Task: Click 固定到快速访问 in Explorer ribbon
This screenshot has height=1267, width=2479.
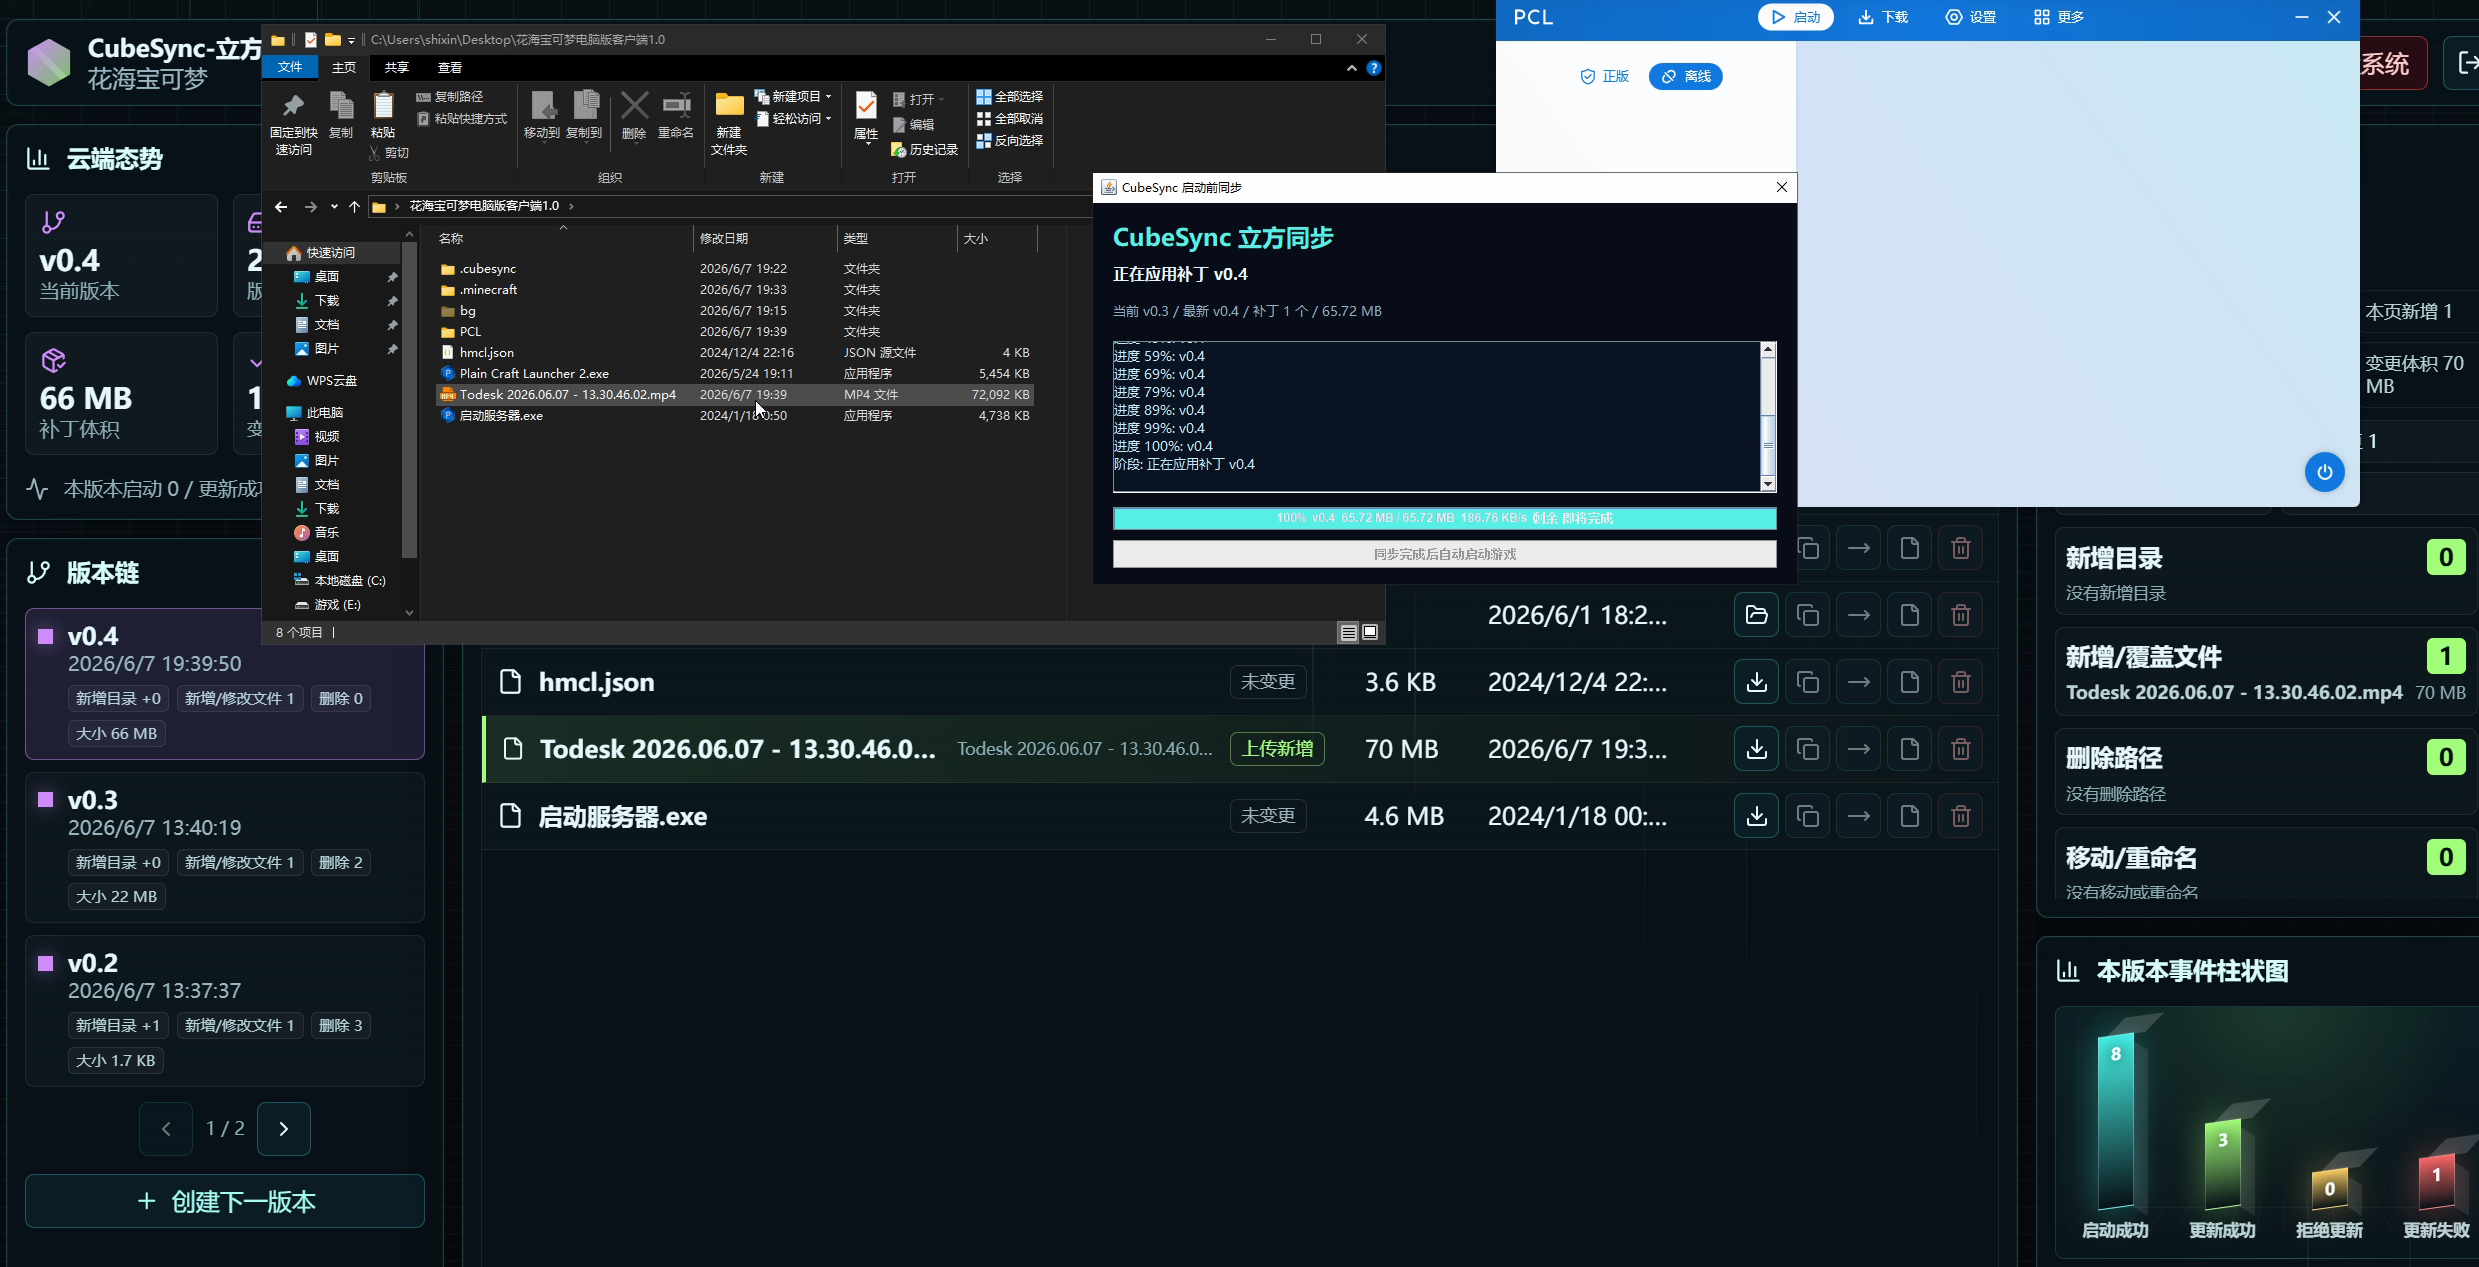Action: pyautogui.click(x=293, y=124)
